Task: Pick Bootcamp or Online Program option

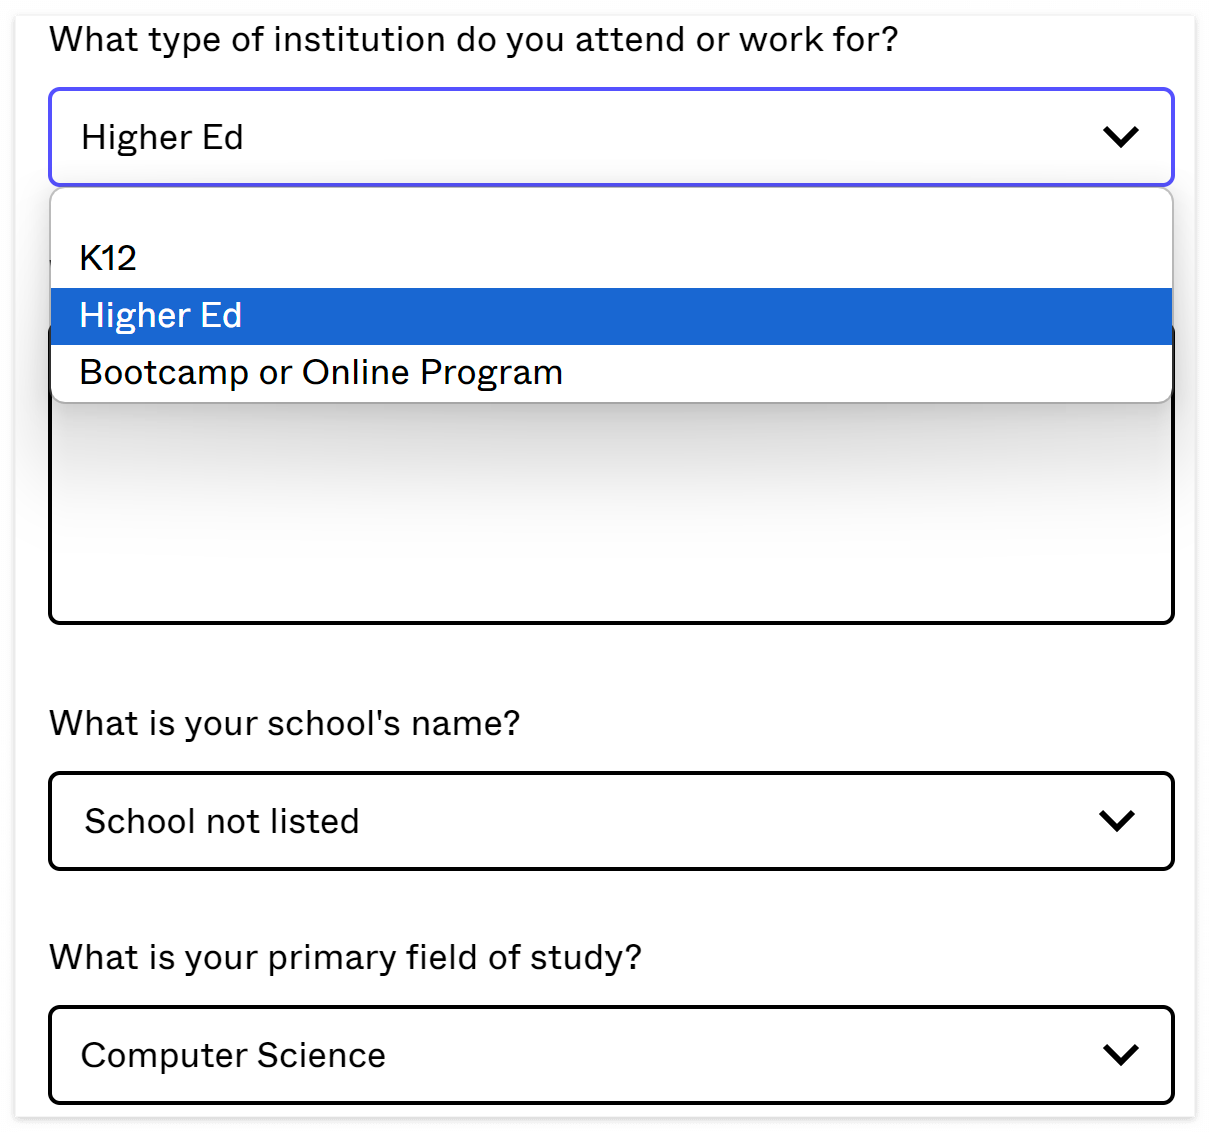Action: coord(320,373)
